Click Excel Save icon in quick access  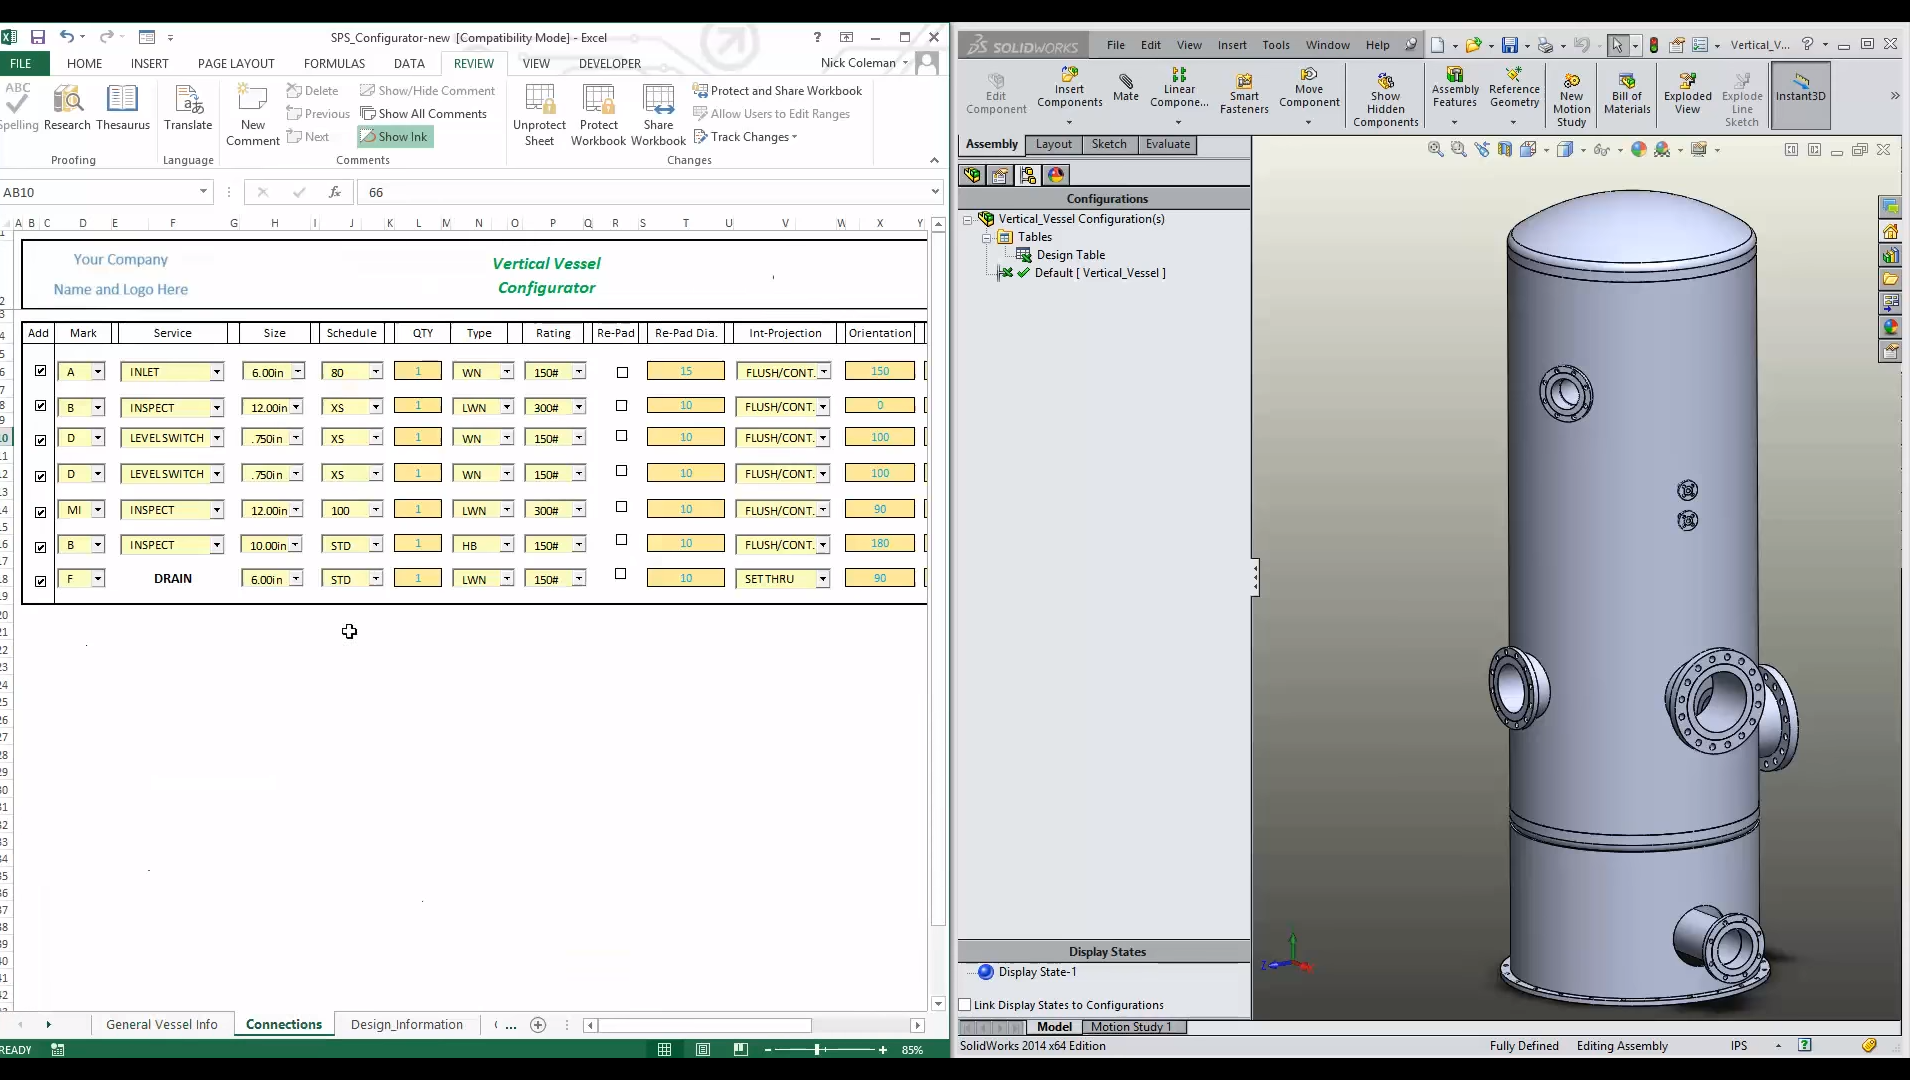[x=38, y=37]
